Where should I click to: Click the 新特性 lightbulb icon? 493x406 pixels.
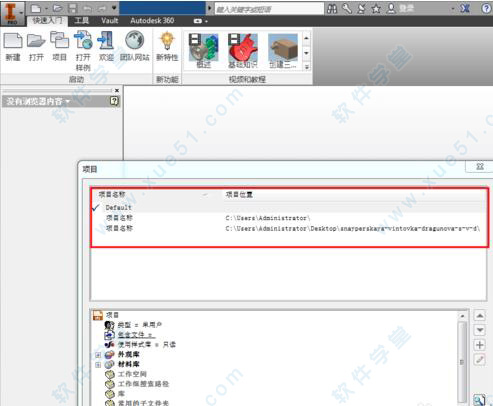click(x=167, y=46)
